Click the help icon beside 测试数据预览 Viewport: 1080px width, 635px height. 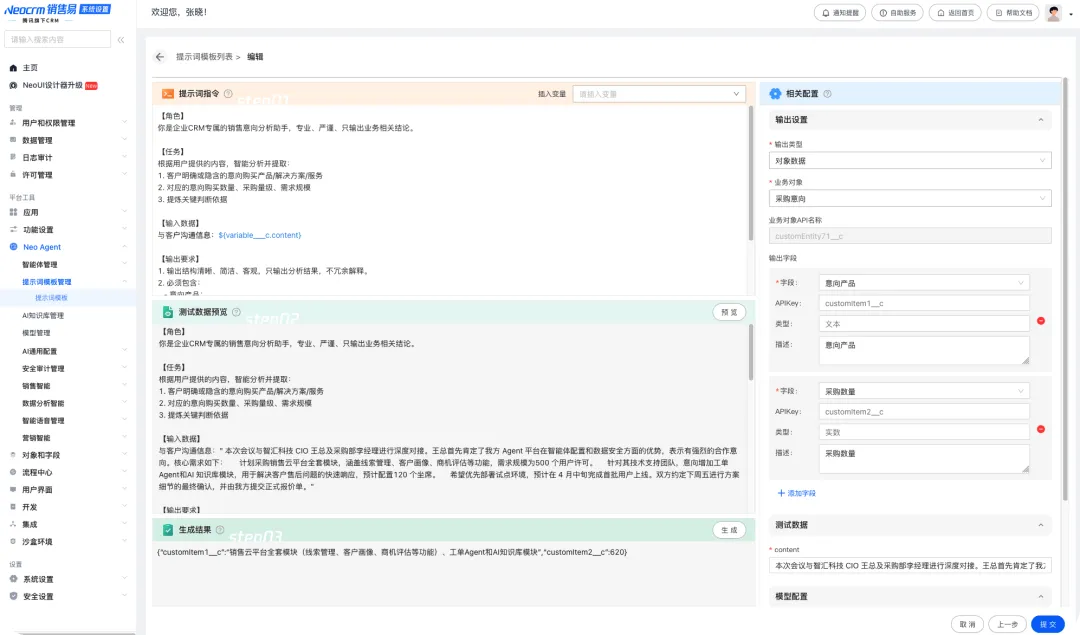[236, 312]
